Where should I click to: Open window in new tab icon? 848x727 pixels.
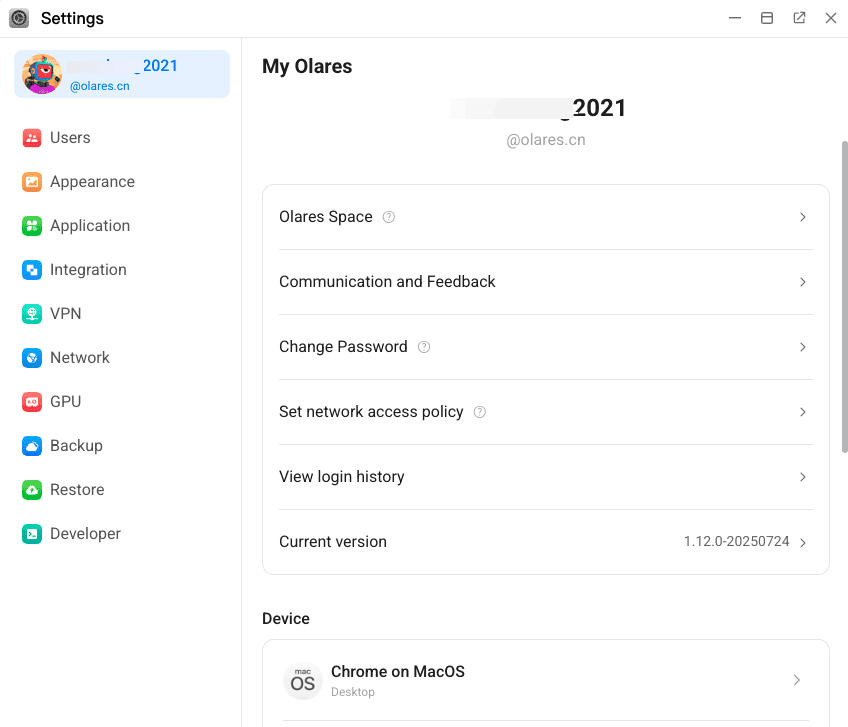click(x=799, y=18)
